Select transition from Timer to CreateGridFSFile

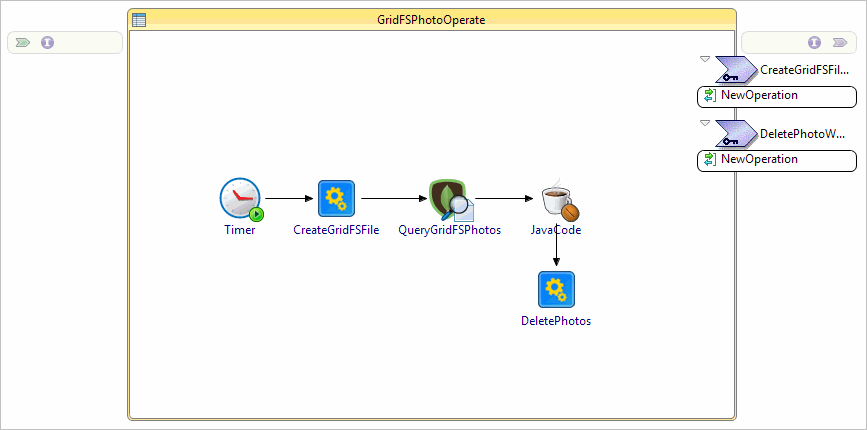(289, 198)
